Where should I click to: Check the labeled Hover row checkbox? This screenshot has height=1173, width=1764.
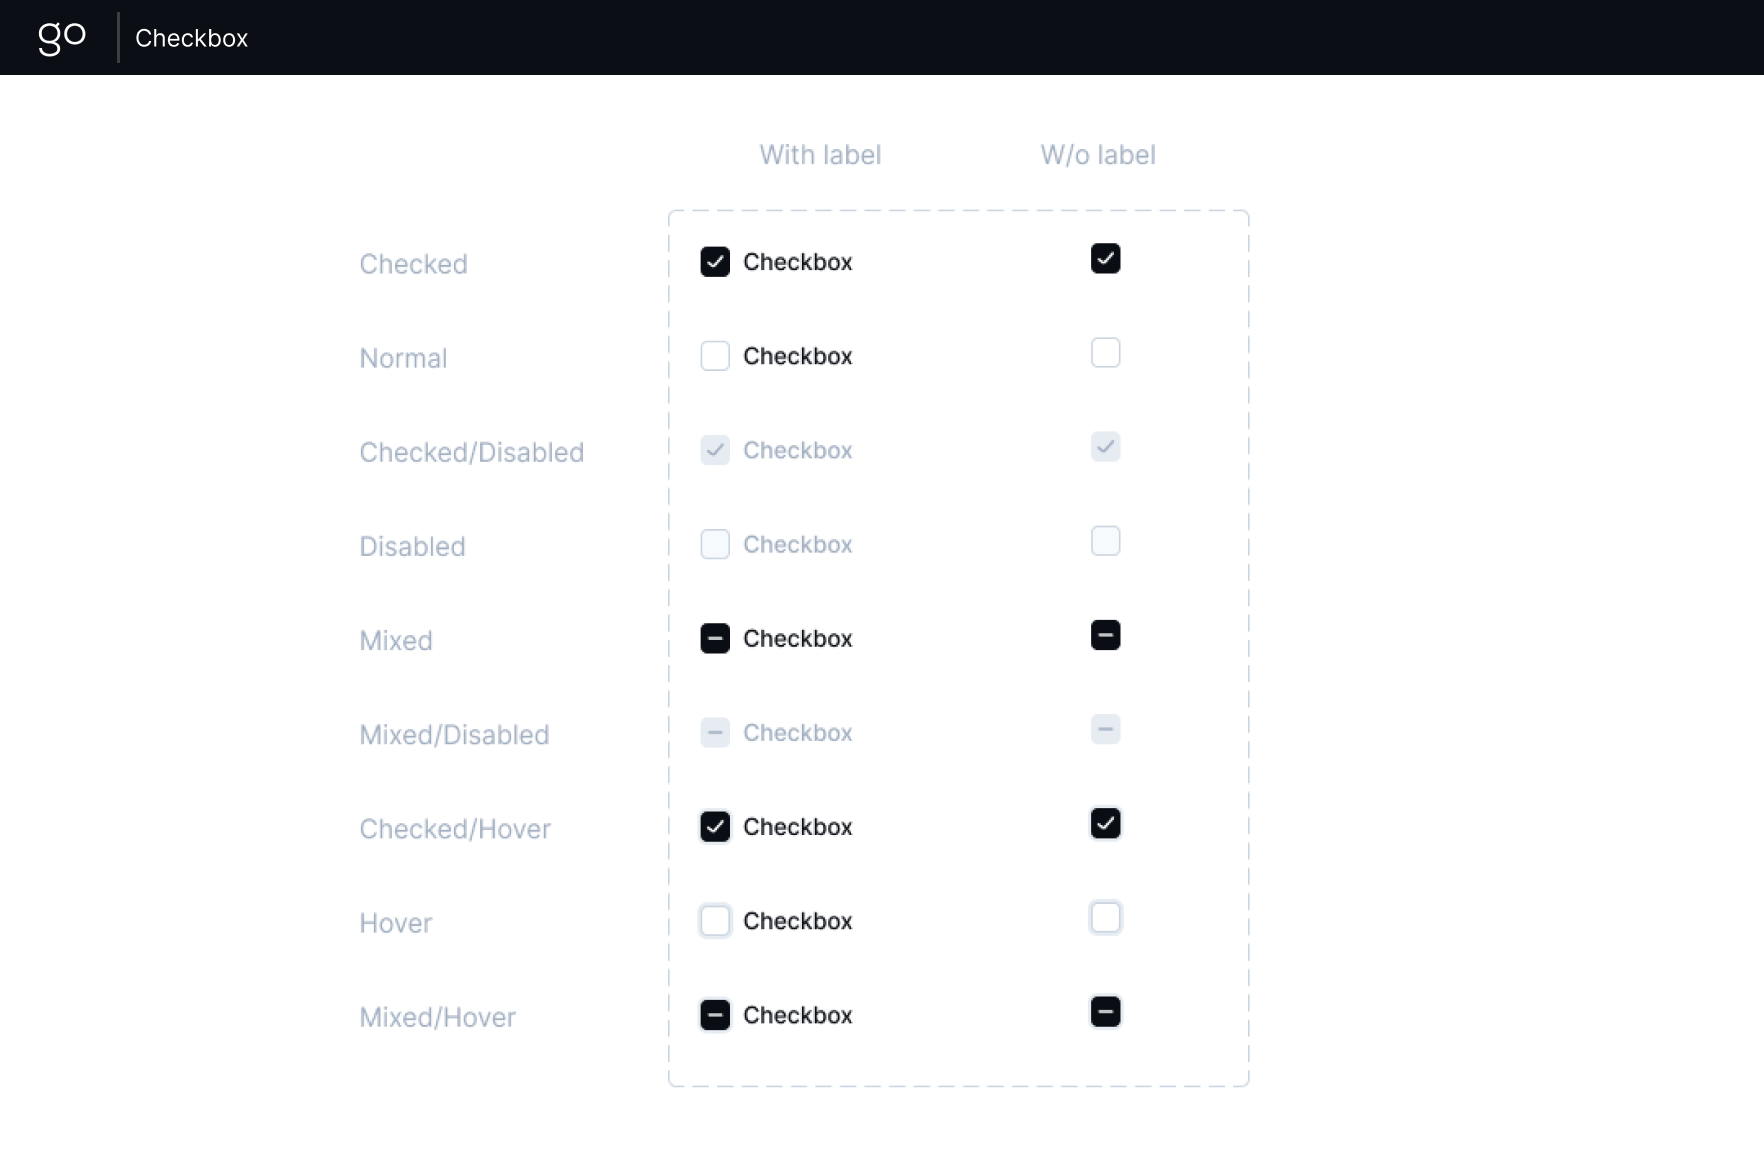pos(715,920)
